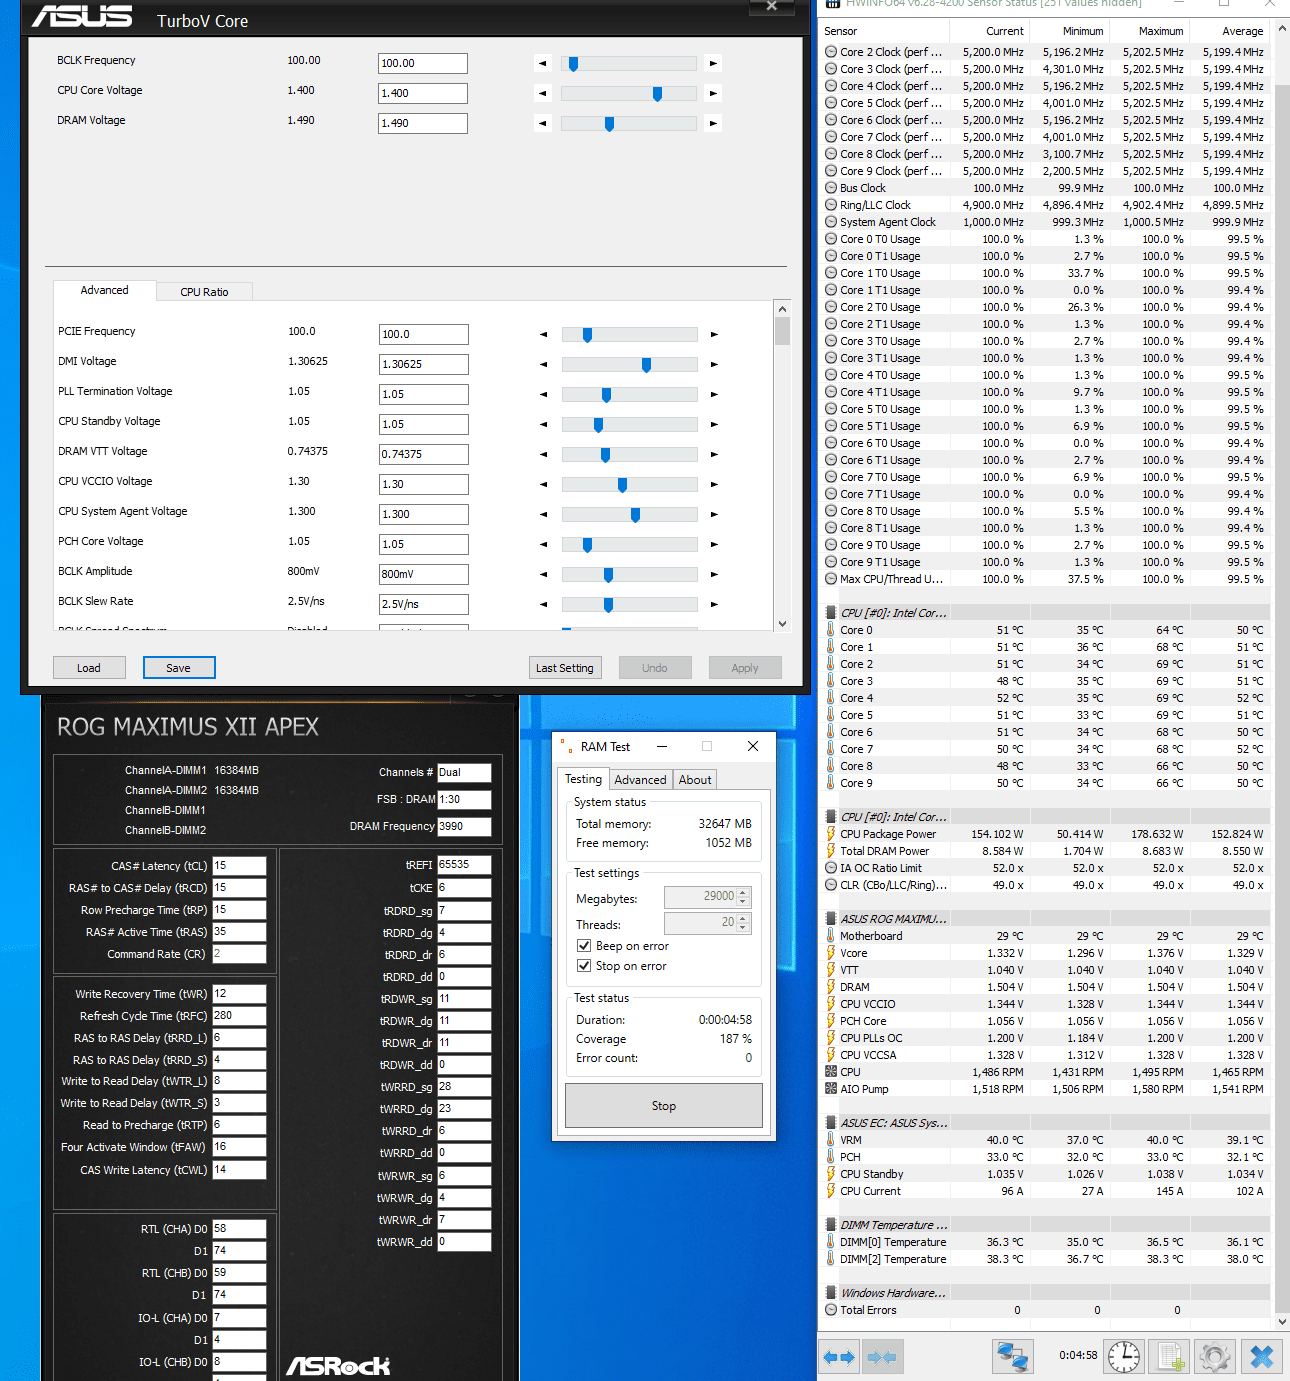The height and width of the screenshot is (1381, 1290).
Task: Click the thermometer icon beside VRM sensor
Action: click(831, 1140)
